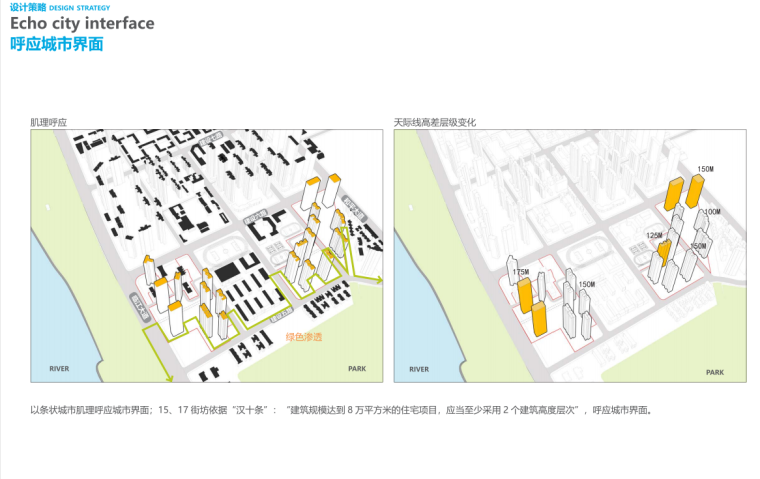The width and height of the screenshot is (760, 479).
Task: Click the 100M height label
Action: point(712,212)
